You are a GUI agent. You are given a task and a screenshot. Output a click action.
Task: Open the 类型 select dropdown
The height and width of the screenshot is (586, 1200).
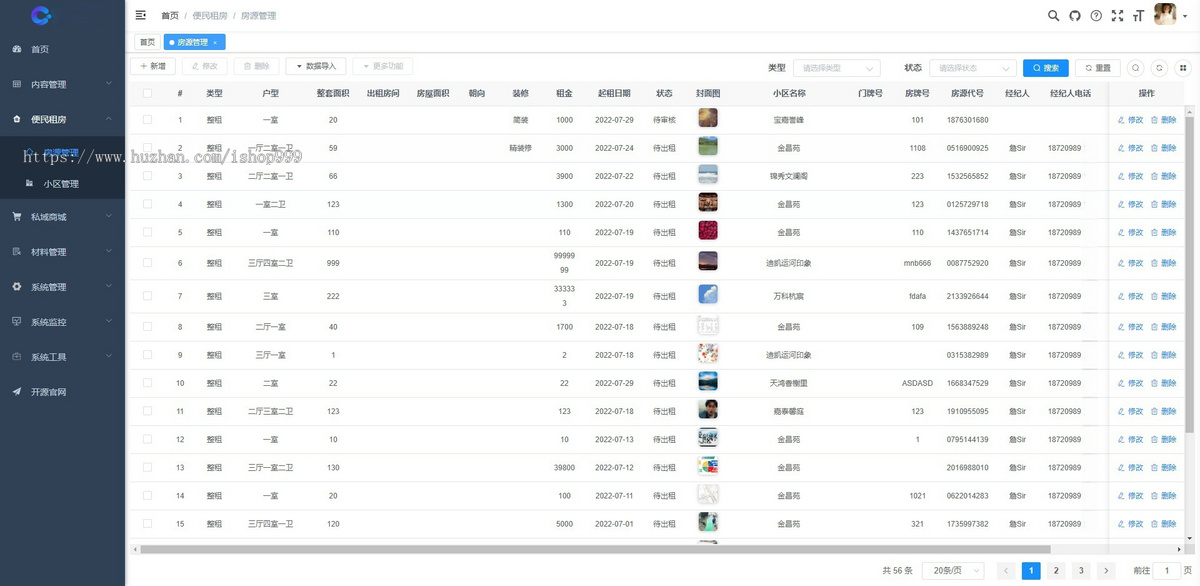pyautogui.click(x=837, y=68)
